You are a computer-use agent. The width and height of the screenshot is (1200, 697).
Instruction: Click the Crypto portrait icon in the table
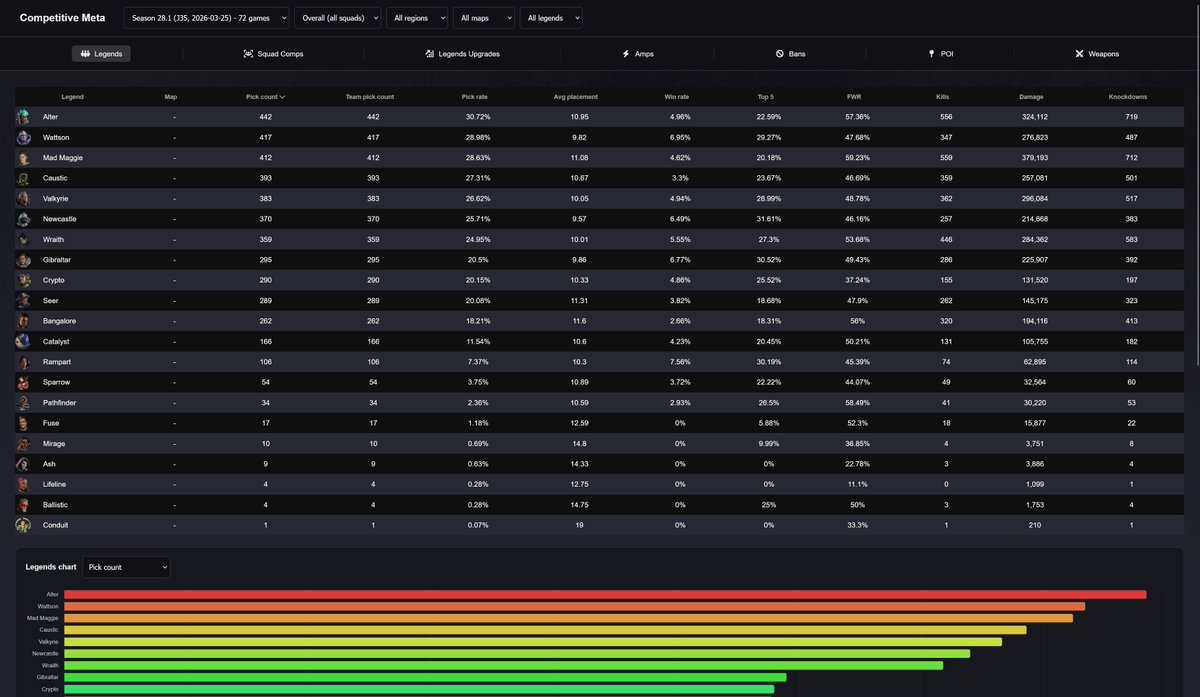[x=23, y=280]
